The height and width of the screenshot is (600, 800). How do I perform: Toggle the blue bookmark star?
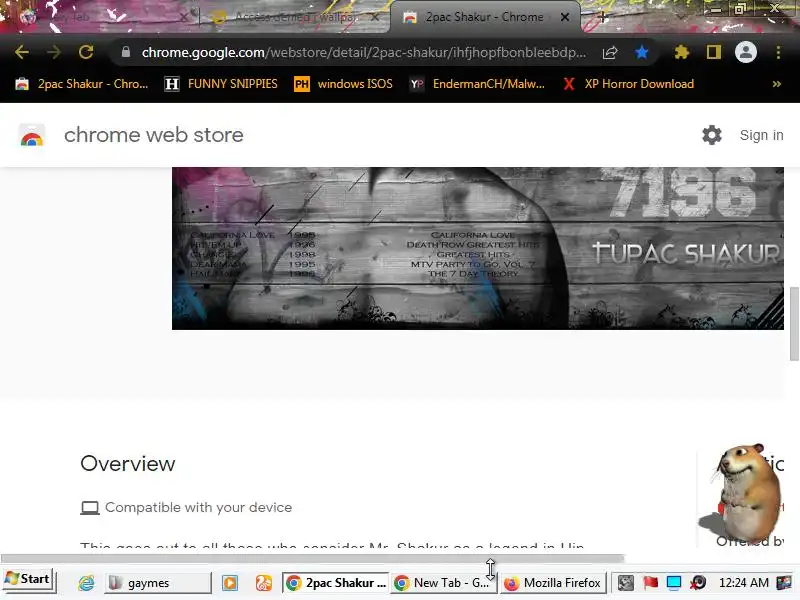click(x=642, y=52)
